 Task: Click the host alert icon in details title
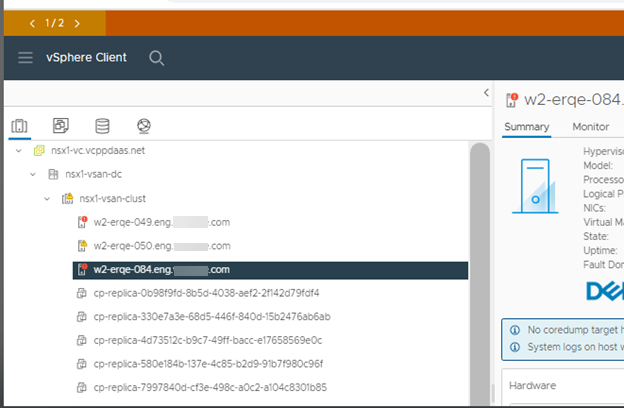(x=512, y=100)
